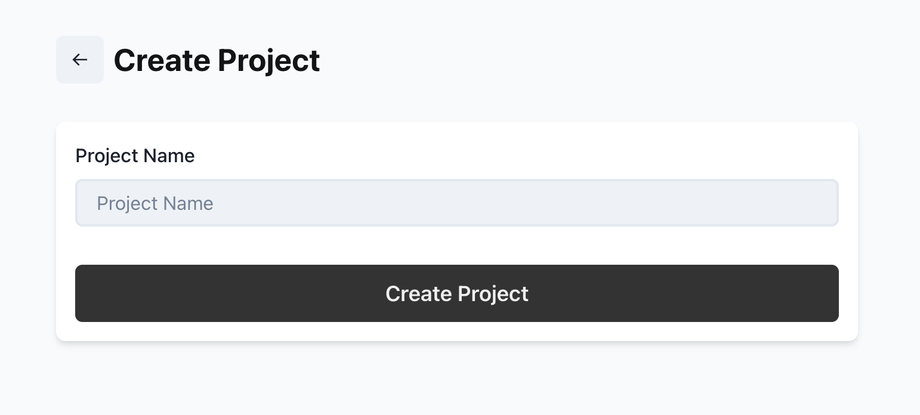
Task: Return to previous page via arrow icon
Action: point(80,60)
